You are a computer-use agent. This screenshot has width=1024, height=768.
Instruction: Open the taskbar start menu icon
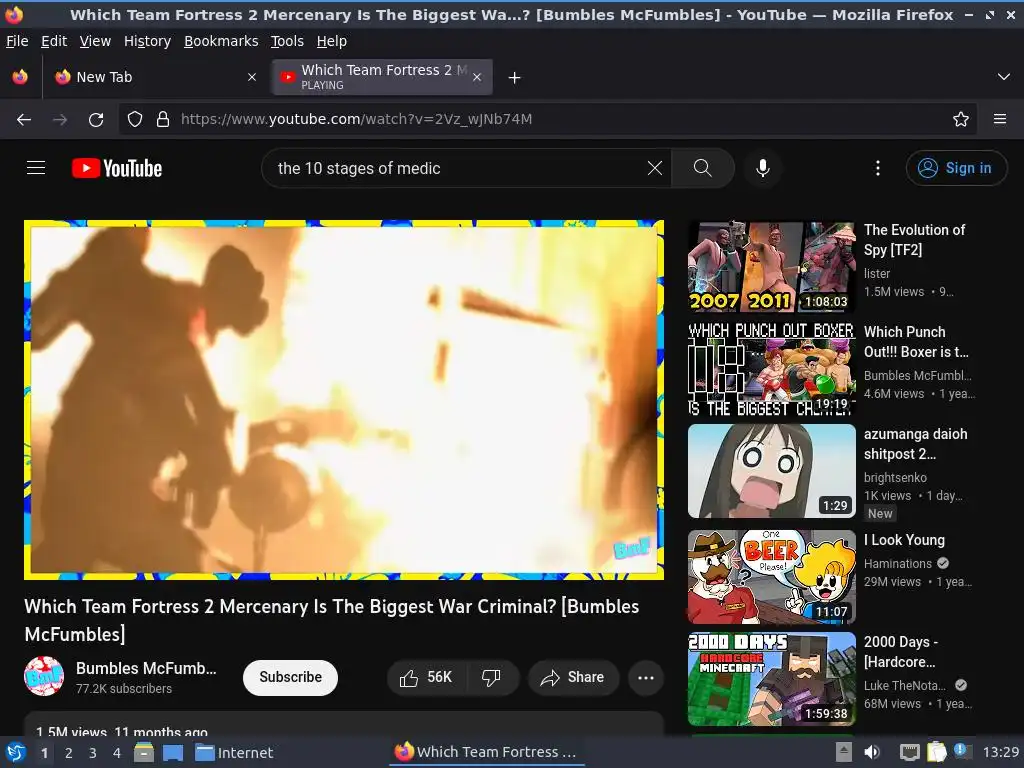16,752
